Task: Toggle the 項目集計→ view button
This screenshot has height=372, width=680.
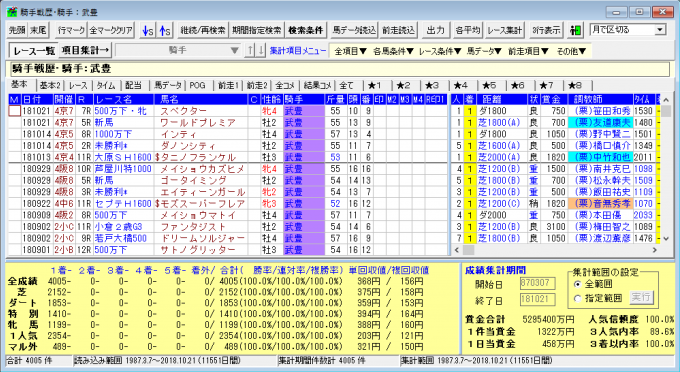Action: (85, 50)
